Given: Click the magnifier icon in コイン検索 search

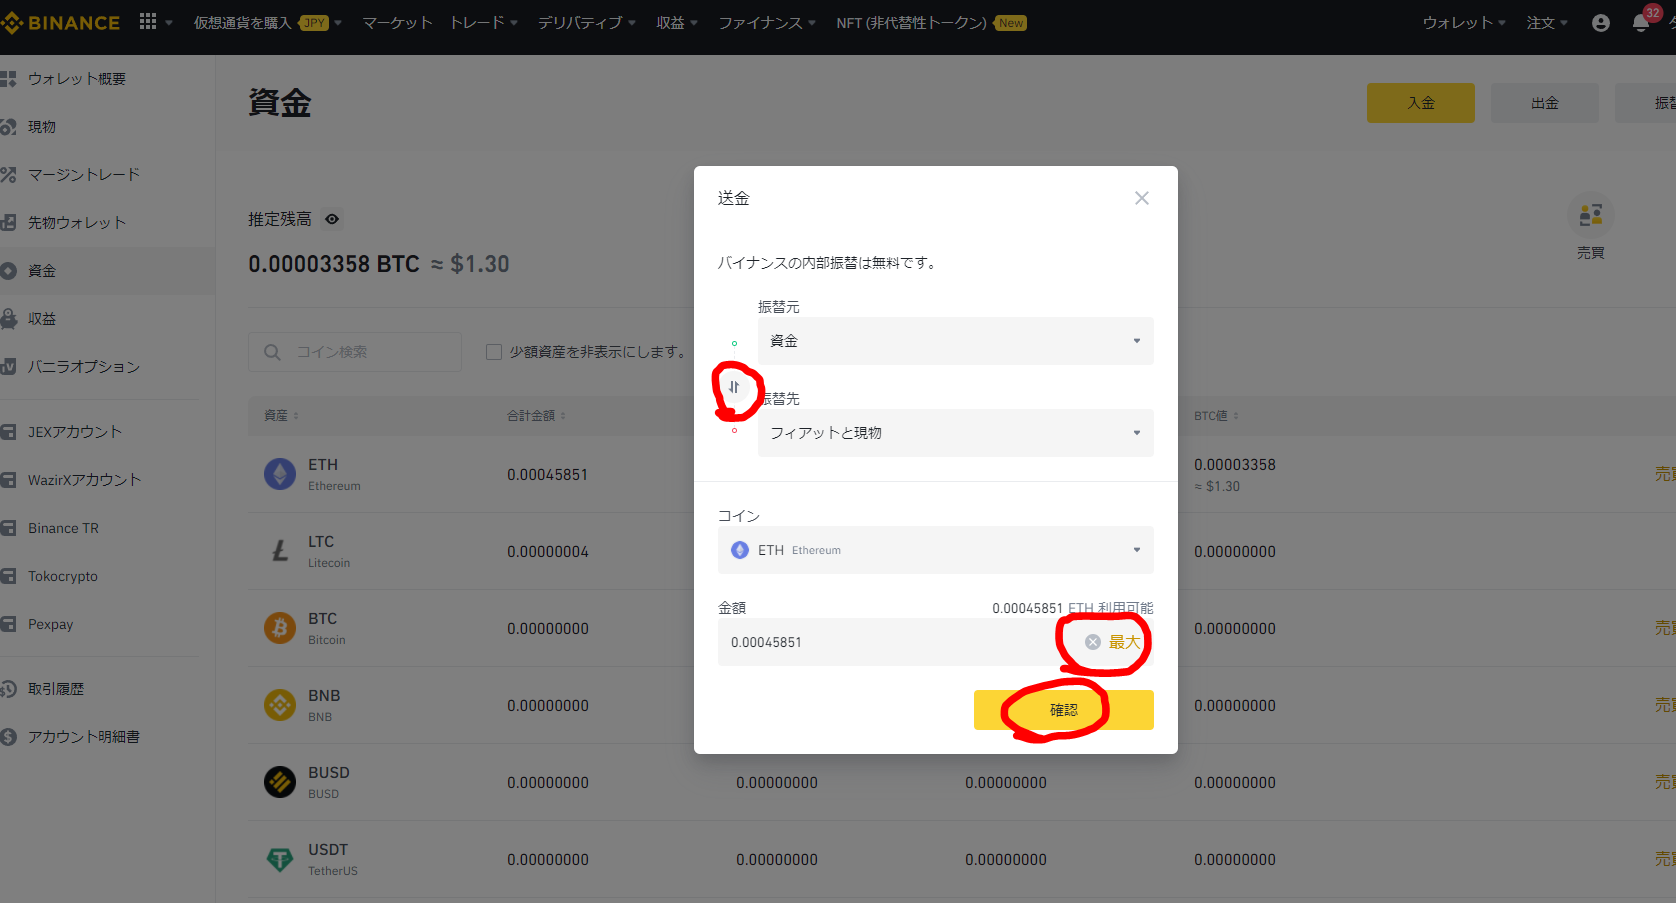Looking at the screenshot, I should [x=272, y=351].
